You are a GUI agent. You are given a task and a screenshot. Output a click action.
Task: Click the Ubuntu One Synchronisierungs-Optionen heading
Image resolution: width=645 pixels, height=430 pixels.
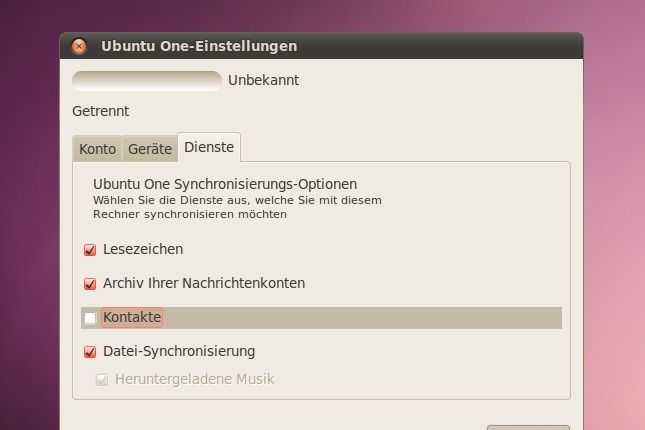click(225, 184)
